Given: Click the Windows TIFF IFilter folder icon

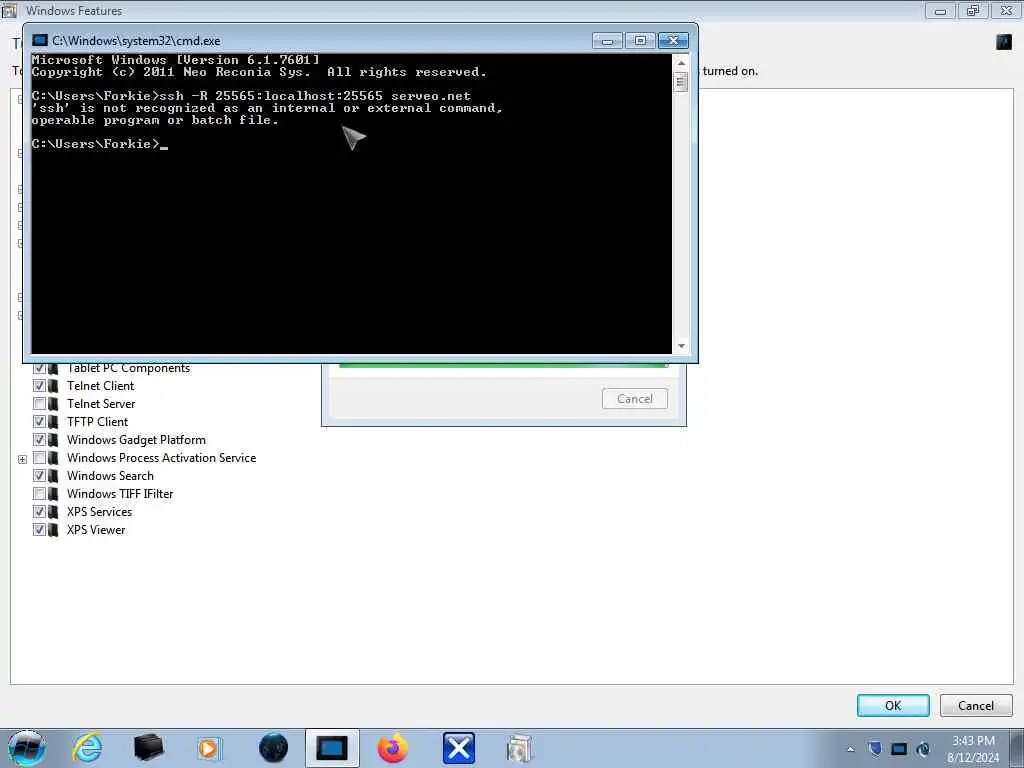Looking at the screenshot, I should coord(54,494).
